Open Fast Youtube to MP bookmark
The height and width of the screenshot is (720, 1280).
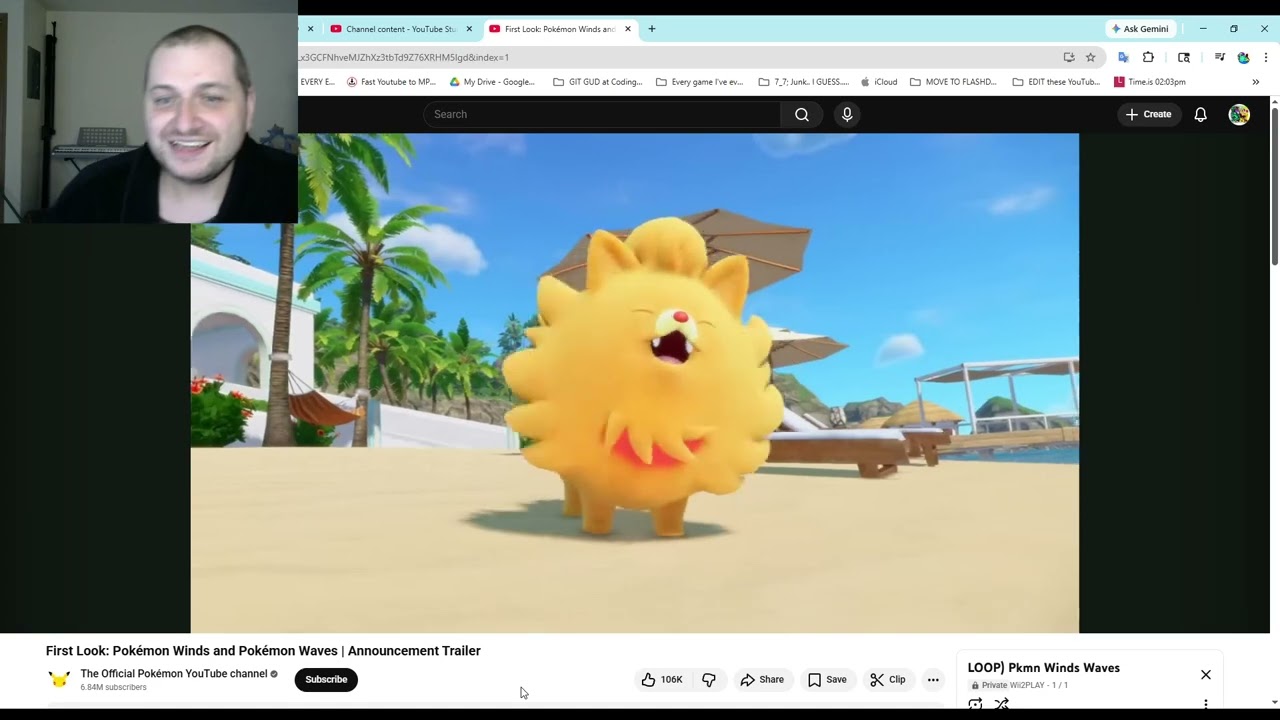click(x=391, y=82)
